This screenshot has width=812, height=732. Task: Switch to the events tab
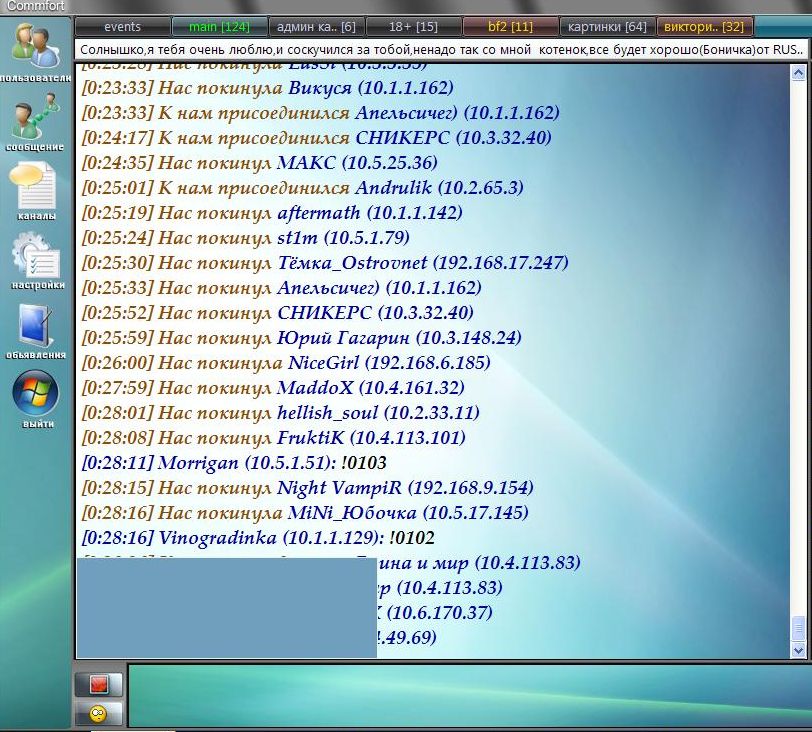click(122, 27)
